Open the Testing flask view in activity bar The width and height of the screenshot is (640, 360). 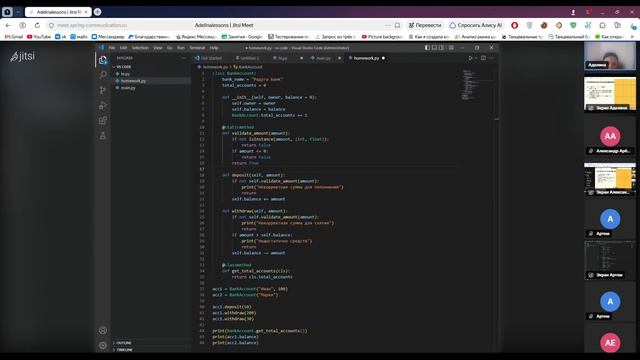point(102,136)
